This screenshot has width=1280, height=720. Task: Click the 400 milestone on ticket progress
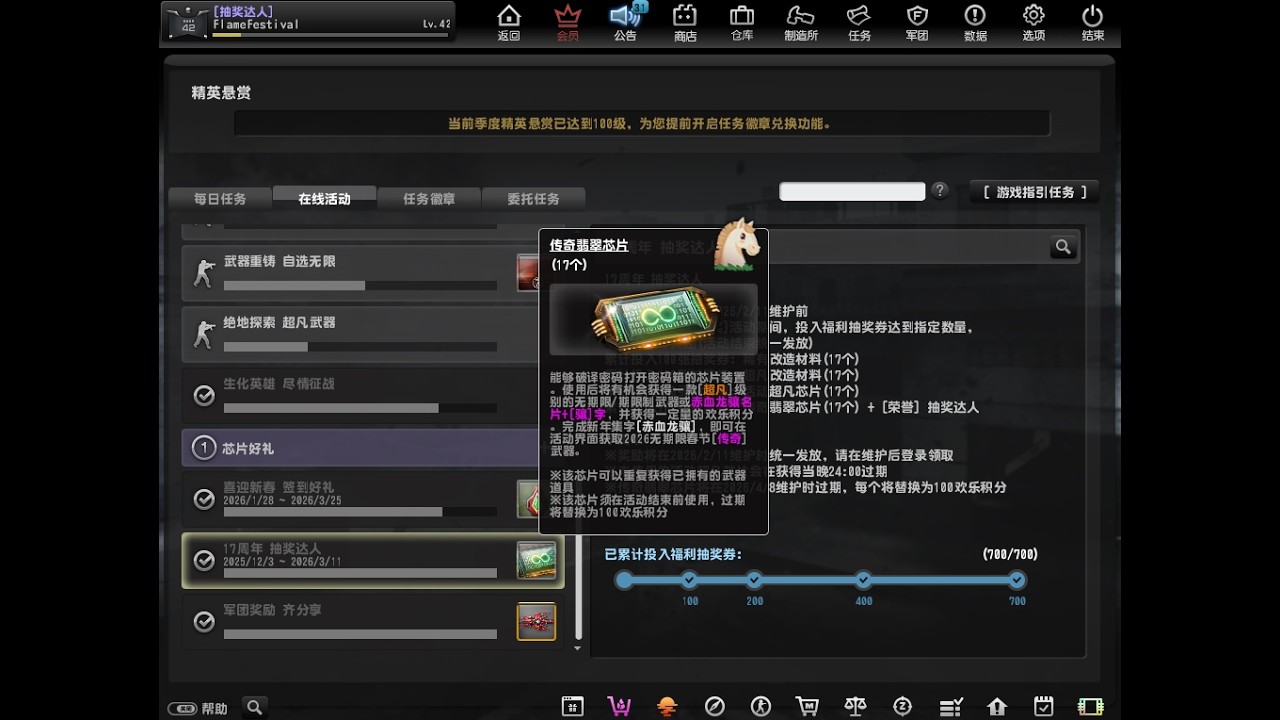[x=863, y=580]
